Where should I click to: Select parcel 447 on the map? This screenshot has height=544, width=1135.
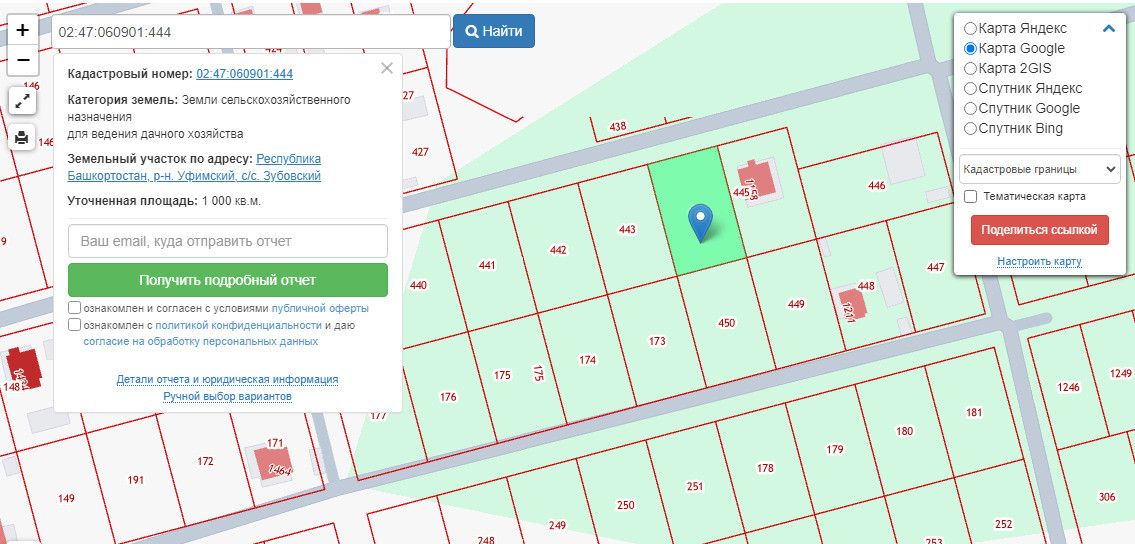[935, 267]
